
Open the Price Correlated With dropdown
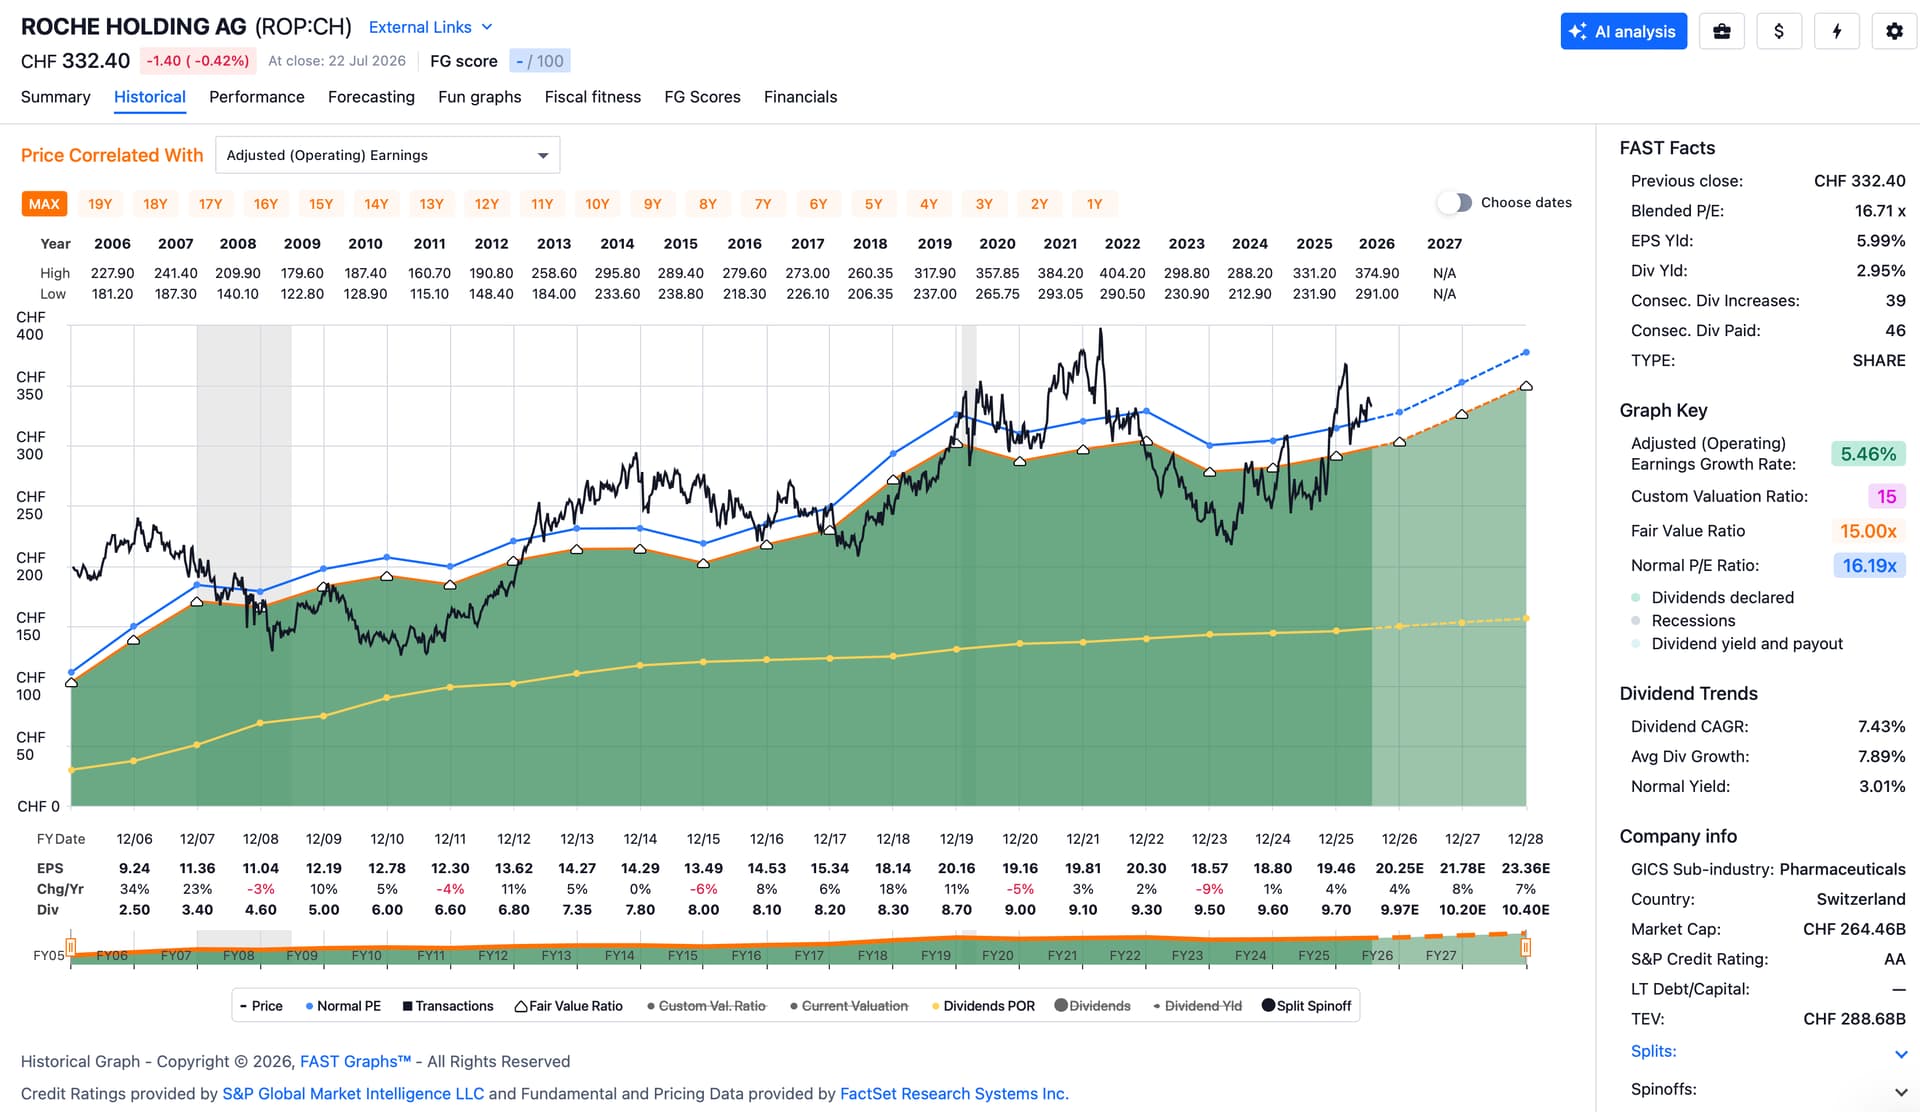(387, 155)
